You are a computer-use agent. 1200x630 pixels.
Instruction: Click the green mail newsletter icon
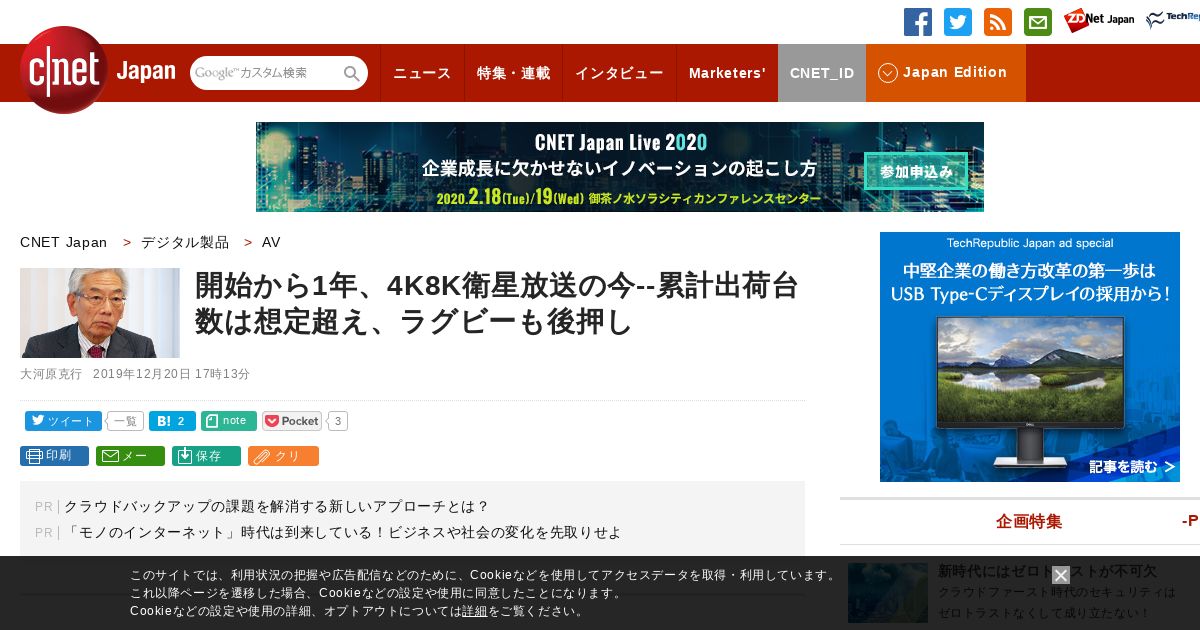tap(1038, 22)
